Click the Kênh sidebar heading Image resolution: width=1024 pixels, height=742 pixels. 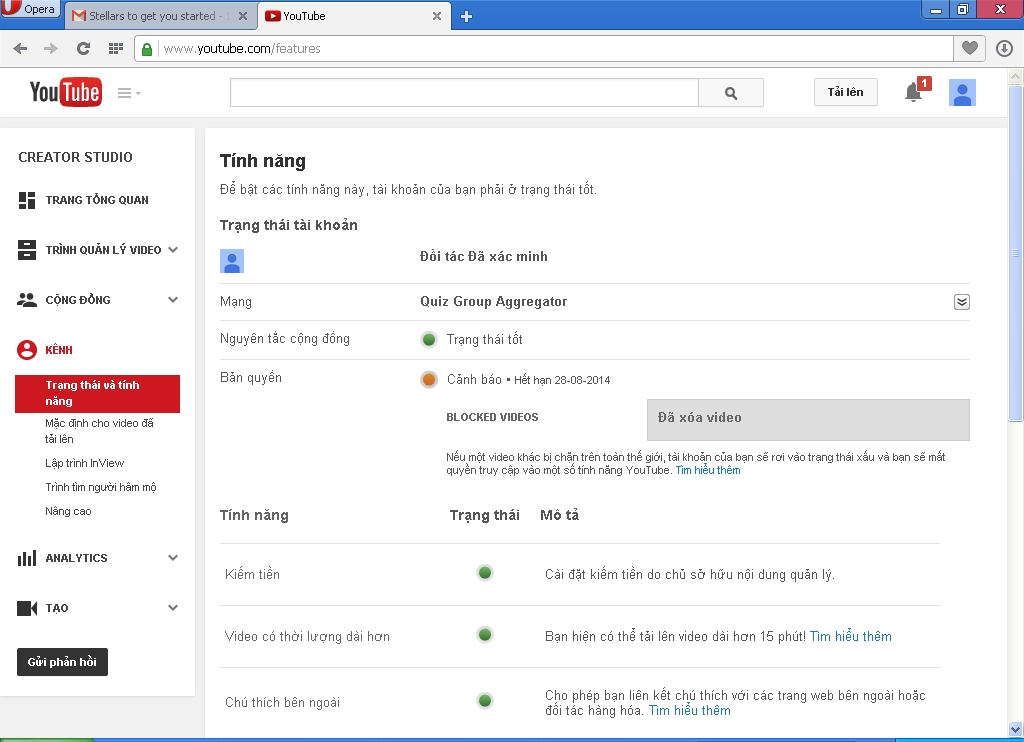(59, 350)
